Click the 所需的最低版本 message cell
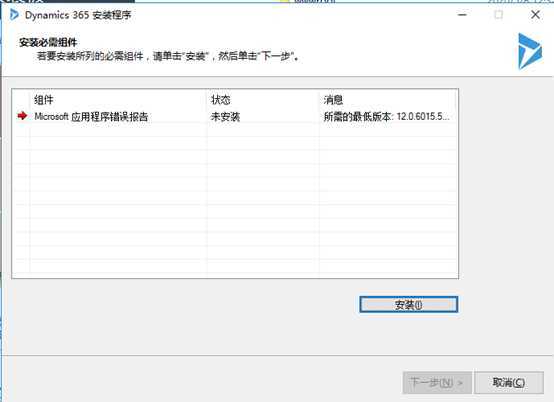Image resolution: width=554 pixels, height=402 pixels. pyautogui.click(x=387, y=117)
